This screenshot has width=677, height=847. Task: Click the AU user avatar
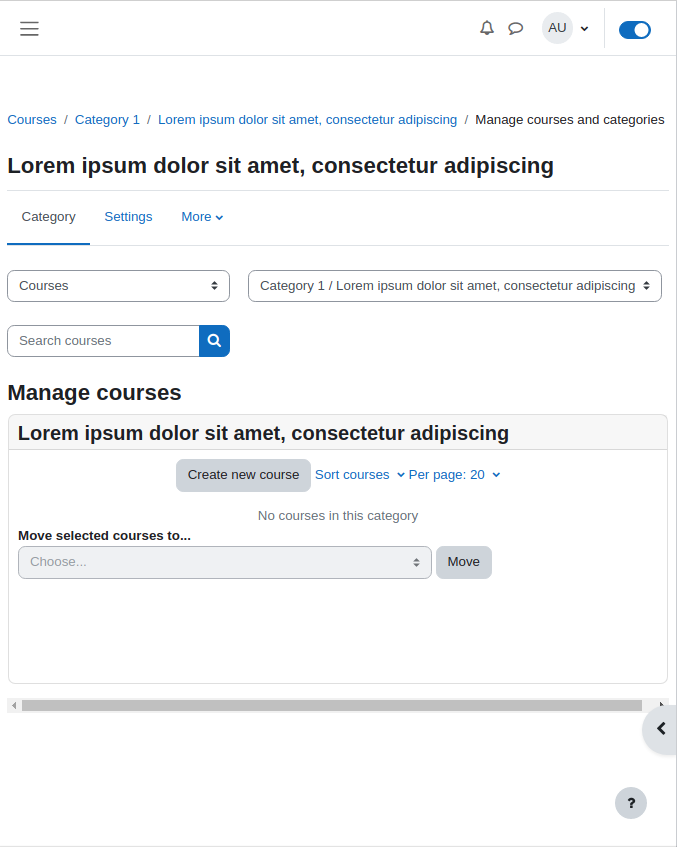tap(557, 28)
